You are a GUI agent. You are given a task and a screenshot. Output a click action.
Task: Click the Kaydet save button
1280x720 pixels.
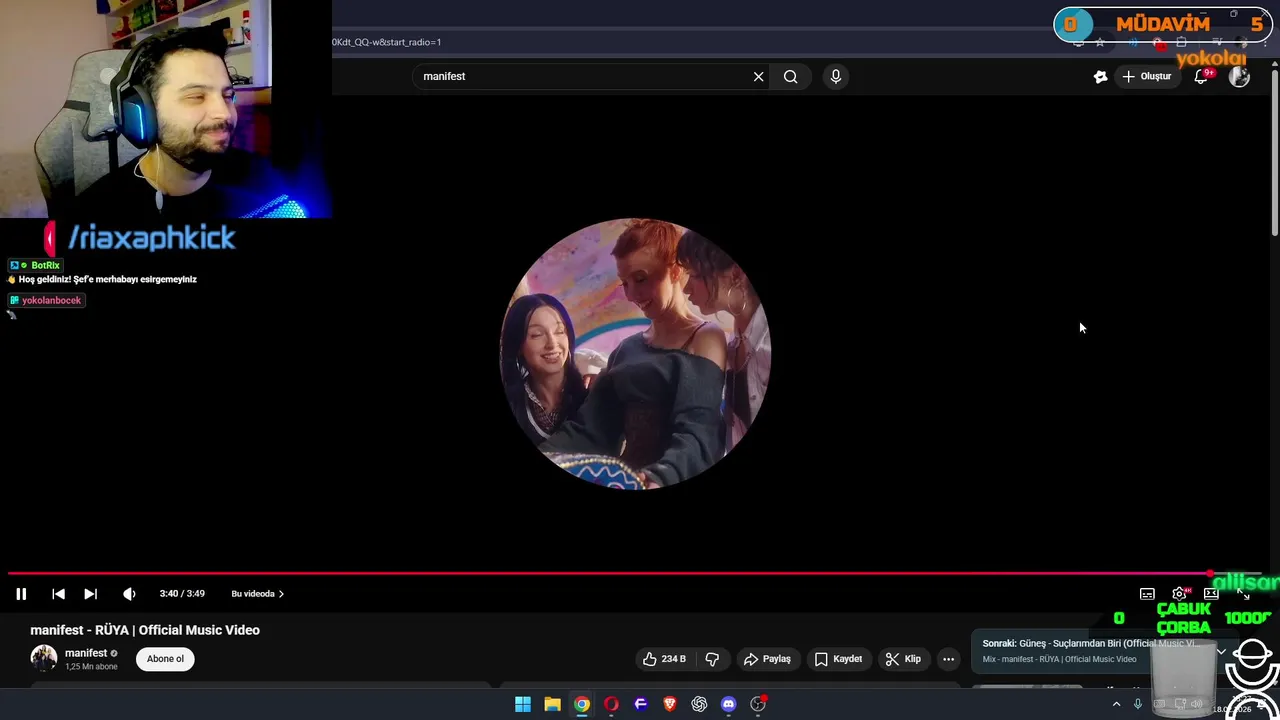click(x=838, y=659)
